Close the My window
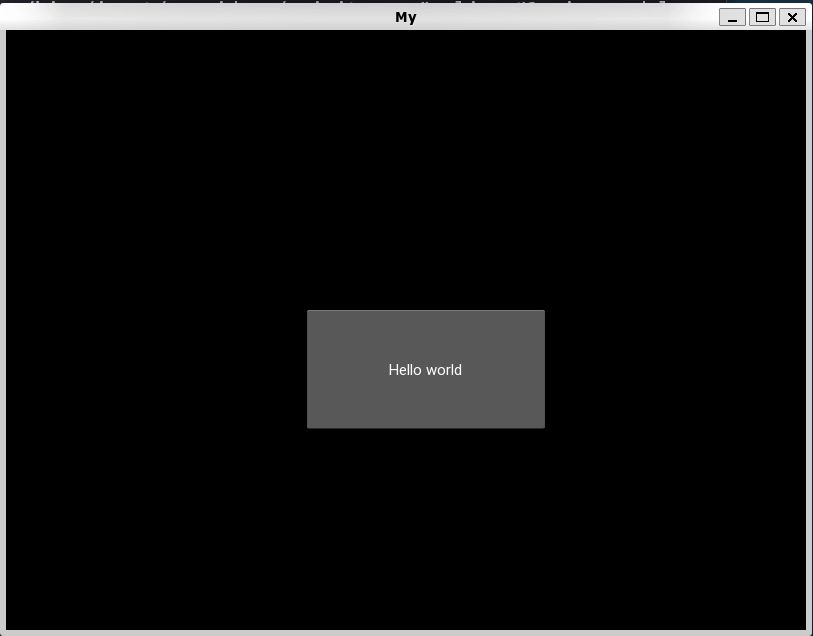 [x=792, y=18]
